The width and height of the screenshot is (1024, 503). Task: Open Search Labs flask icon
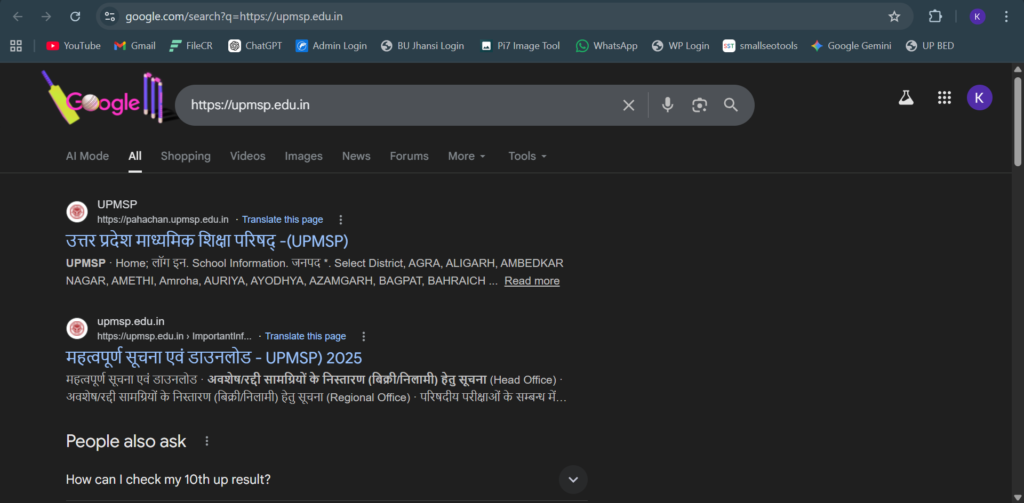[905, 98]
